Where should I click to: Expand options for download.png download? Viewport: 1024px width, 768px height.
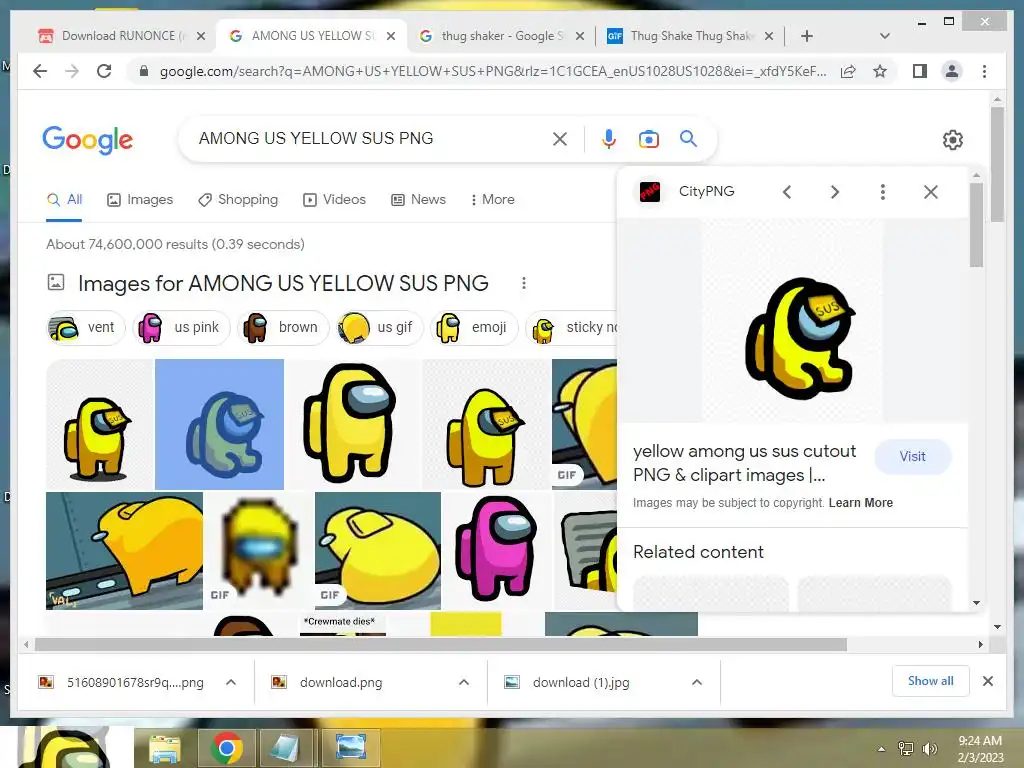click(x=464, y=682)
